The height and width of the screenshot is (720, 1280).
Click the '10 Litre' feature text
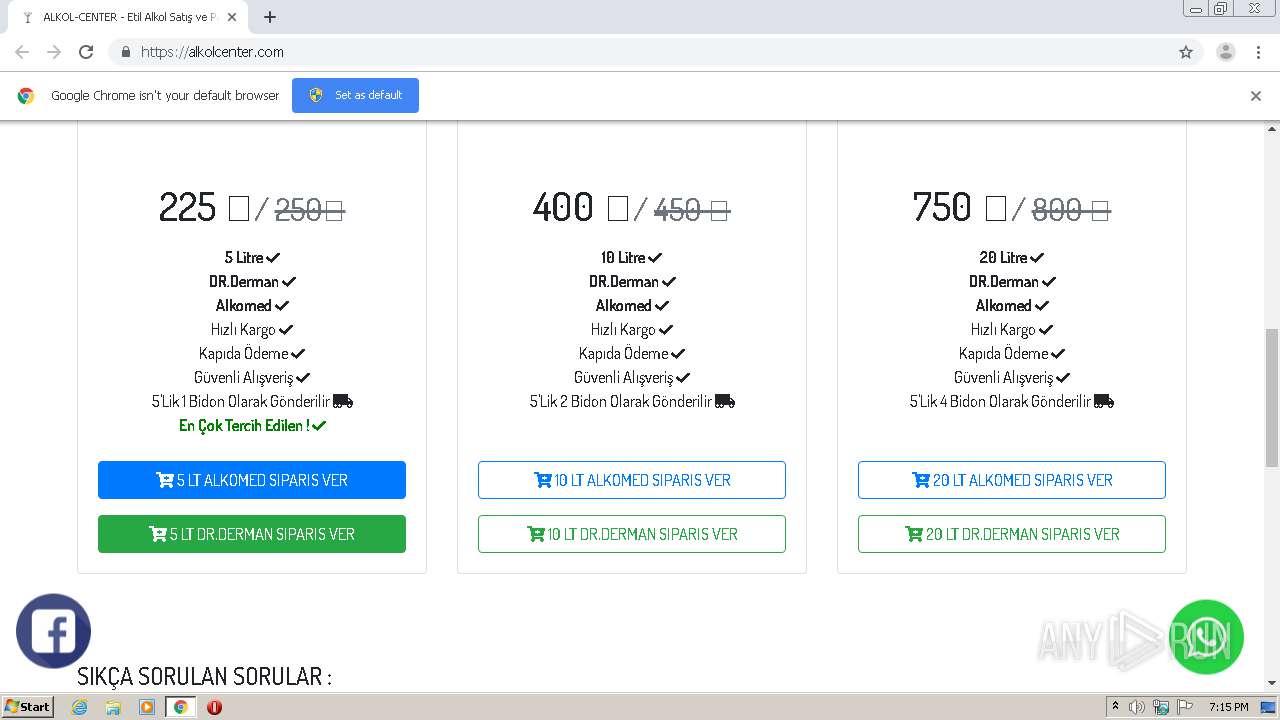pos(623,257)
